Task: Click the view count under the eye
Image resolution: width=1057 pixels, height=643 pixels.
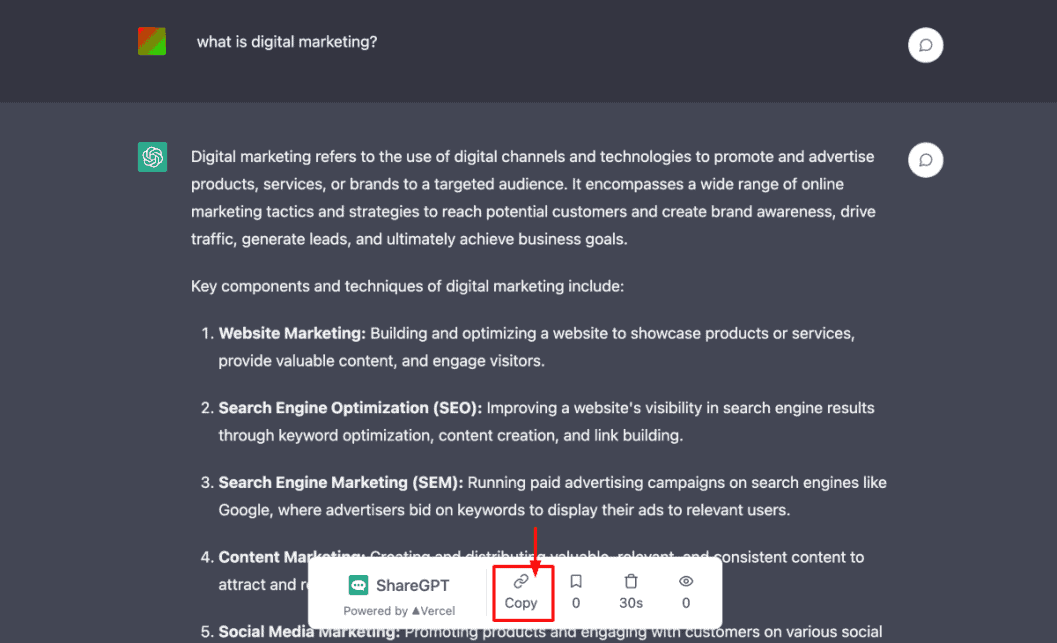Action: (686, 603)
